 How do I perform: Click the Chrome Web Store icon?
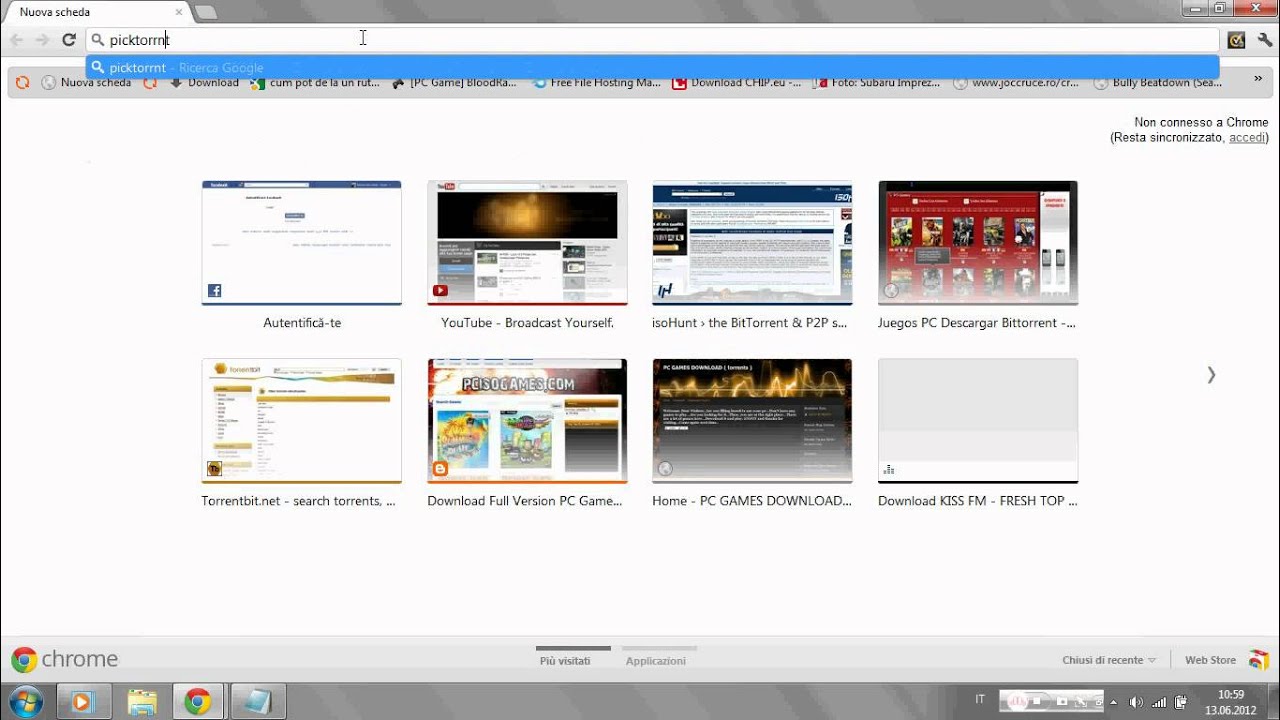coord(1258,660)
